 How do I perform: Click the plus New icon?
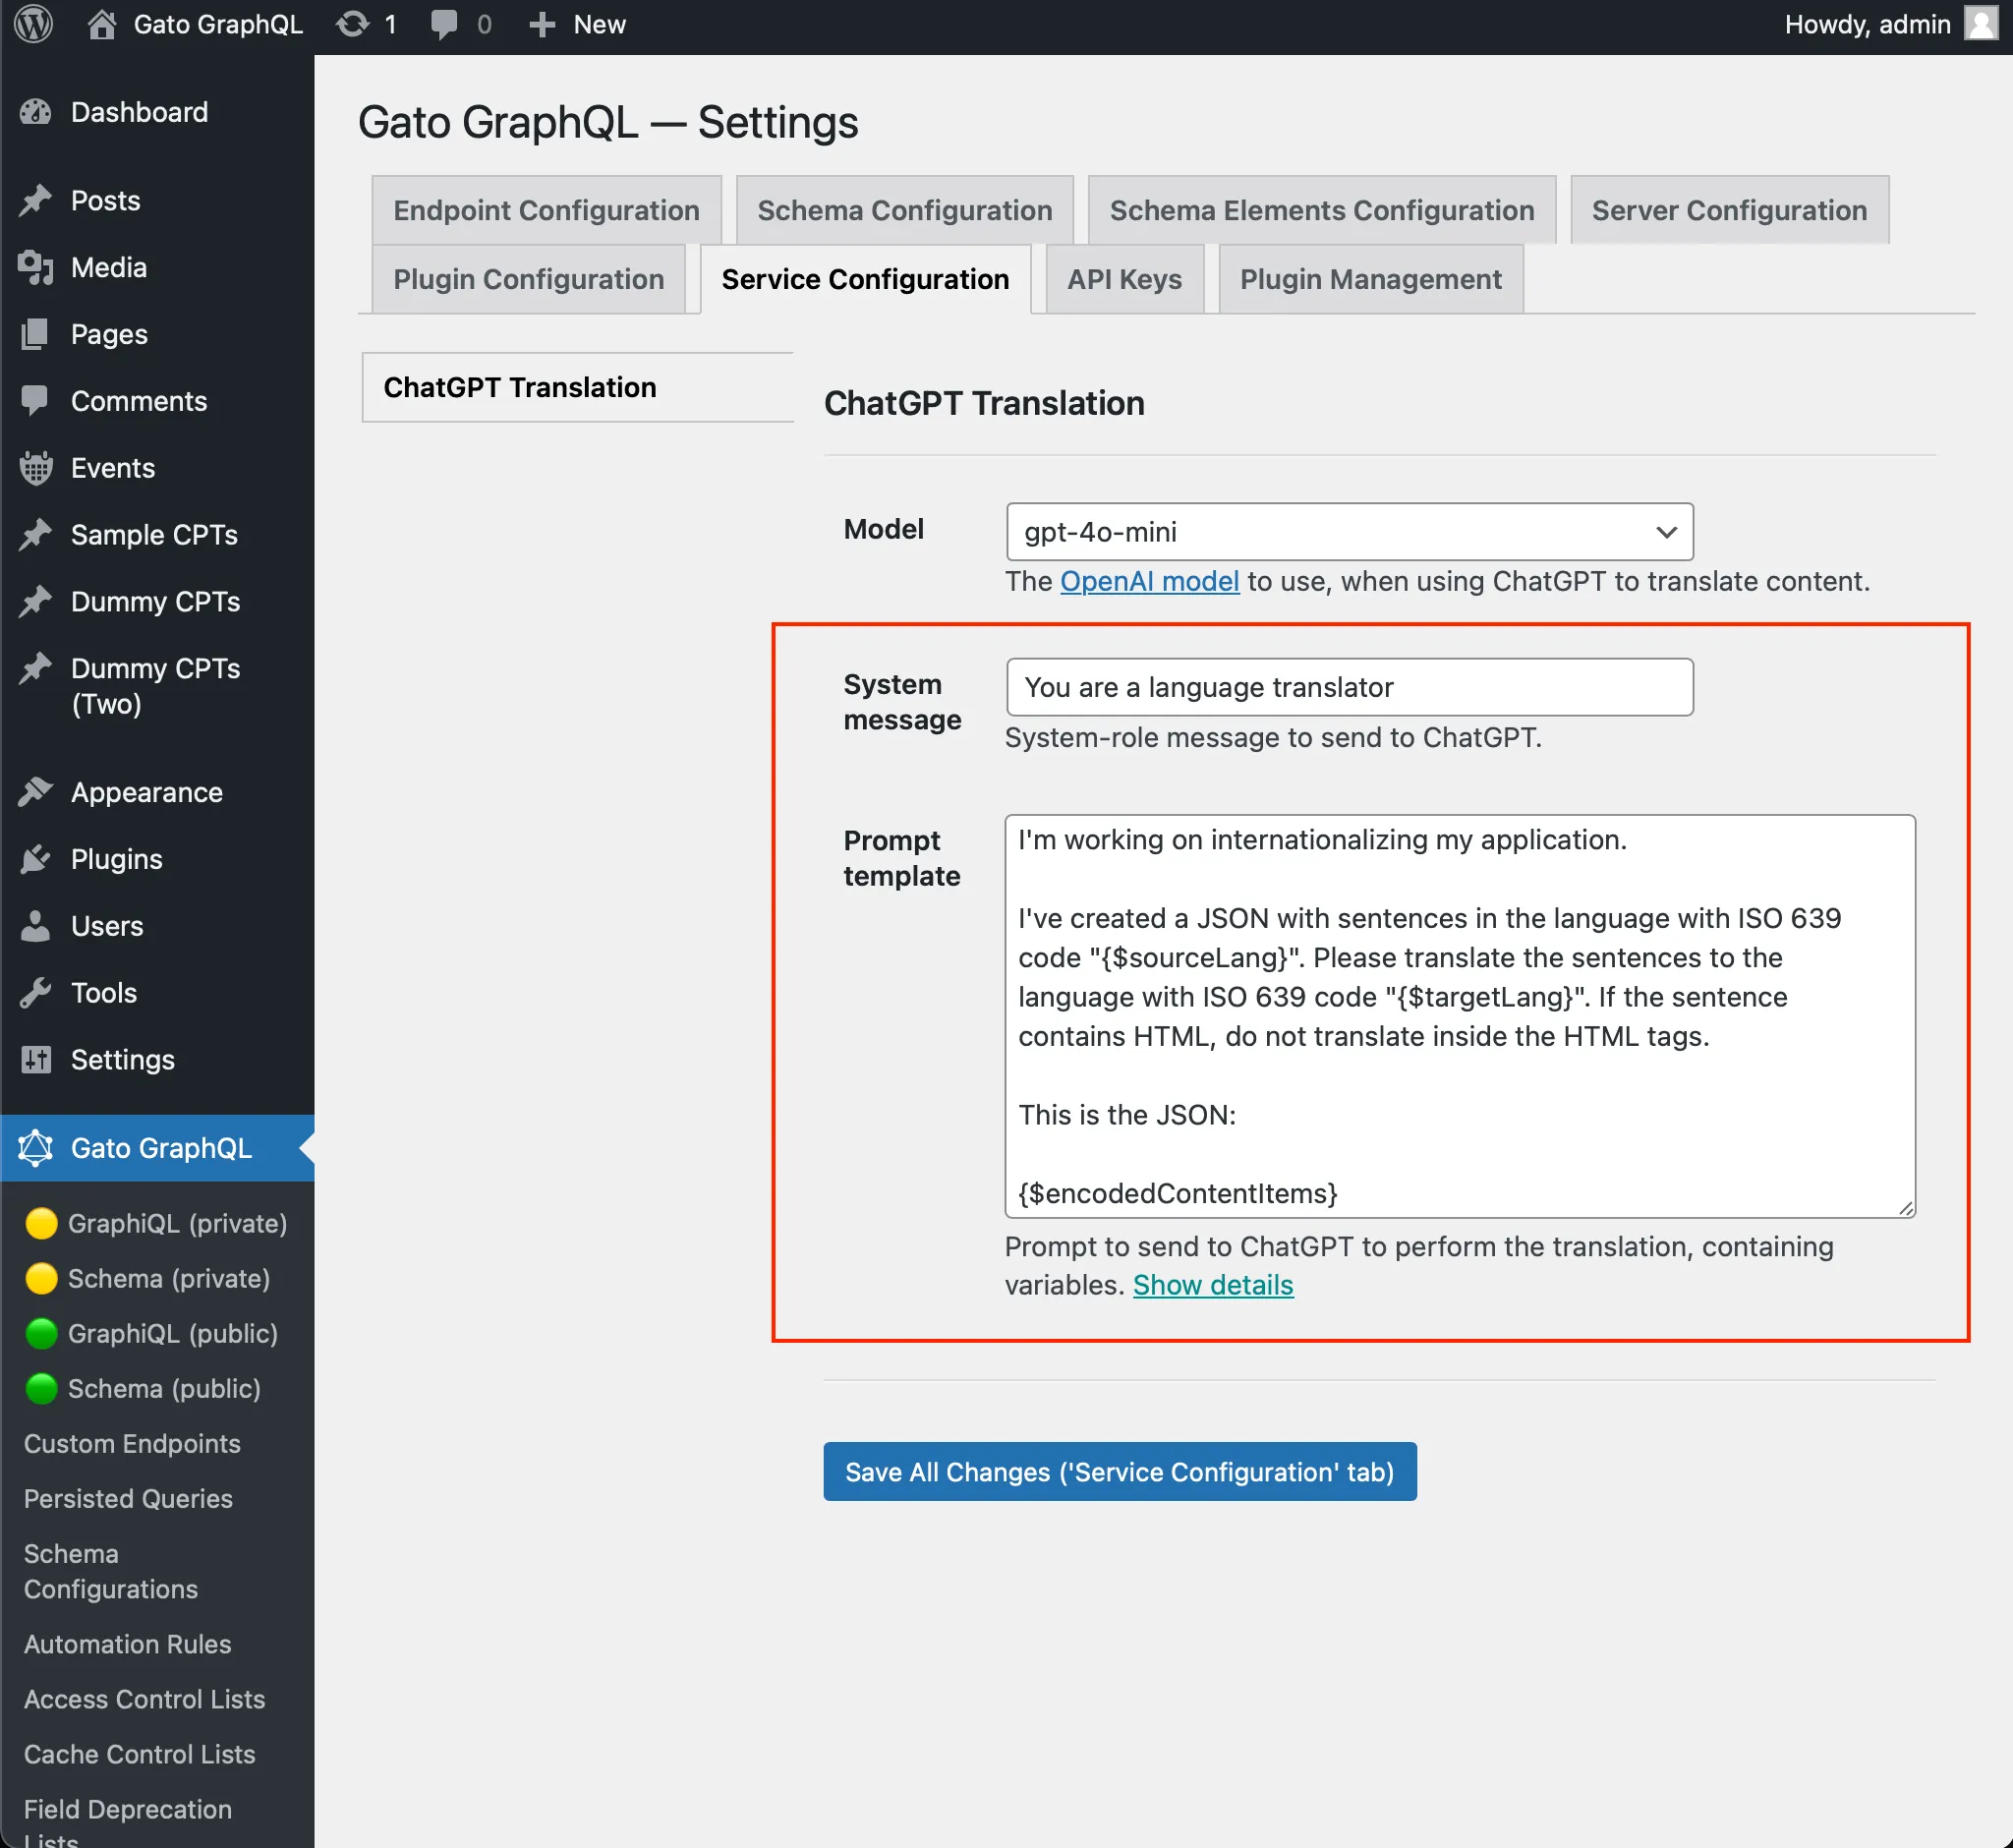(541, 24)
